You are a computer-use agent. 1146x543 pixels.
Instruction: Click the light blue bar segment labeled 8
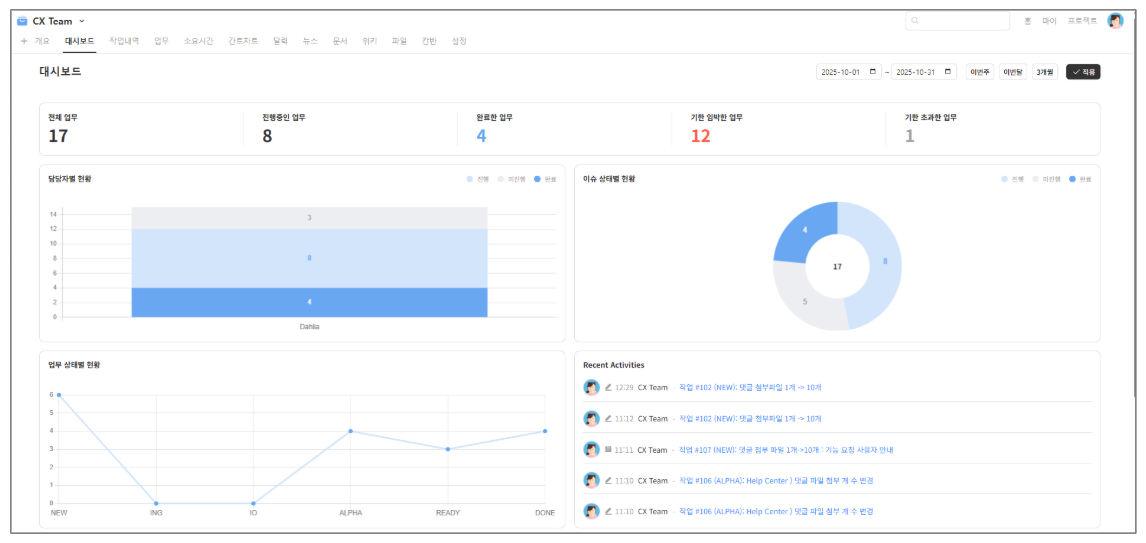pyautogui.click(x=309, y=258)
